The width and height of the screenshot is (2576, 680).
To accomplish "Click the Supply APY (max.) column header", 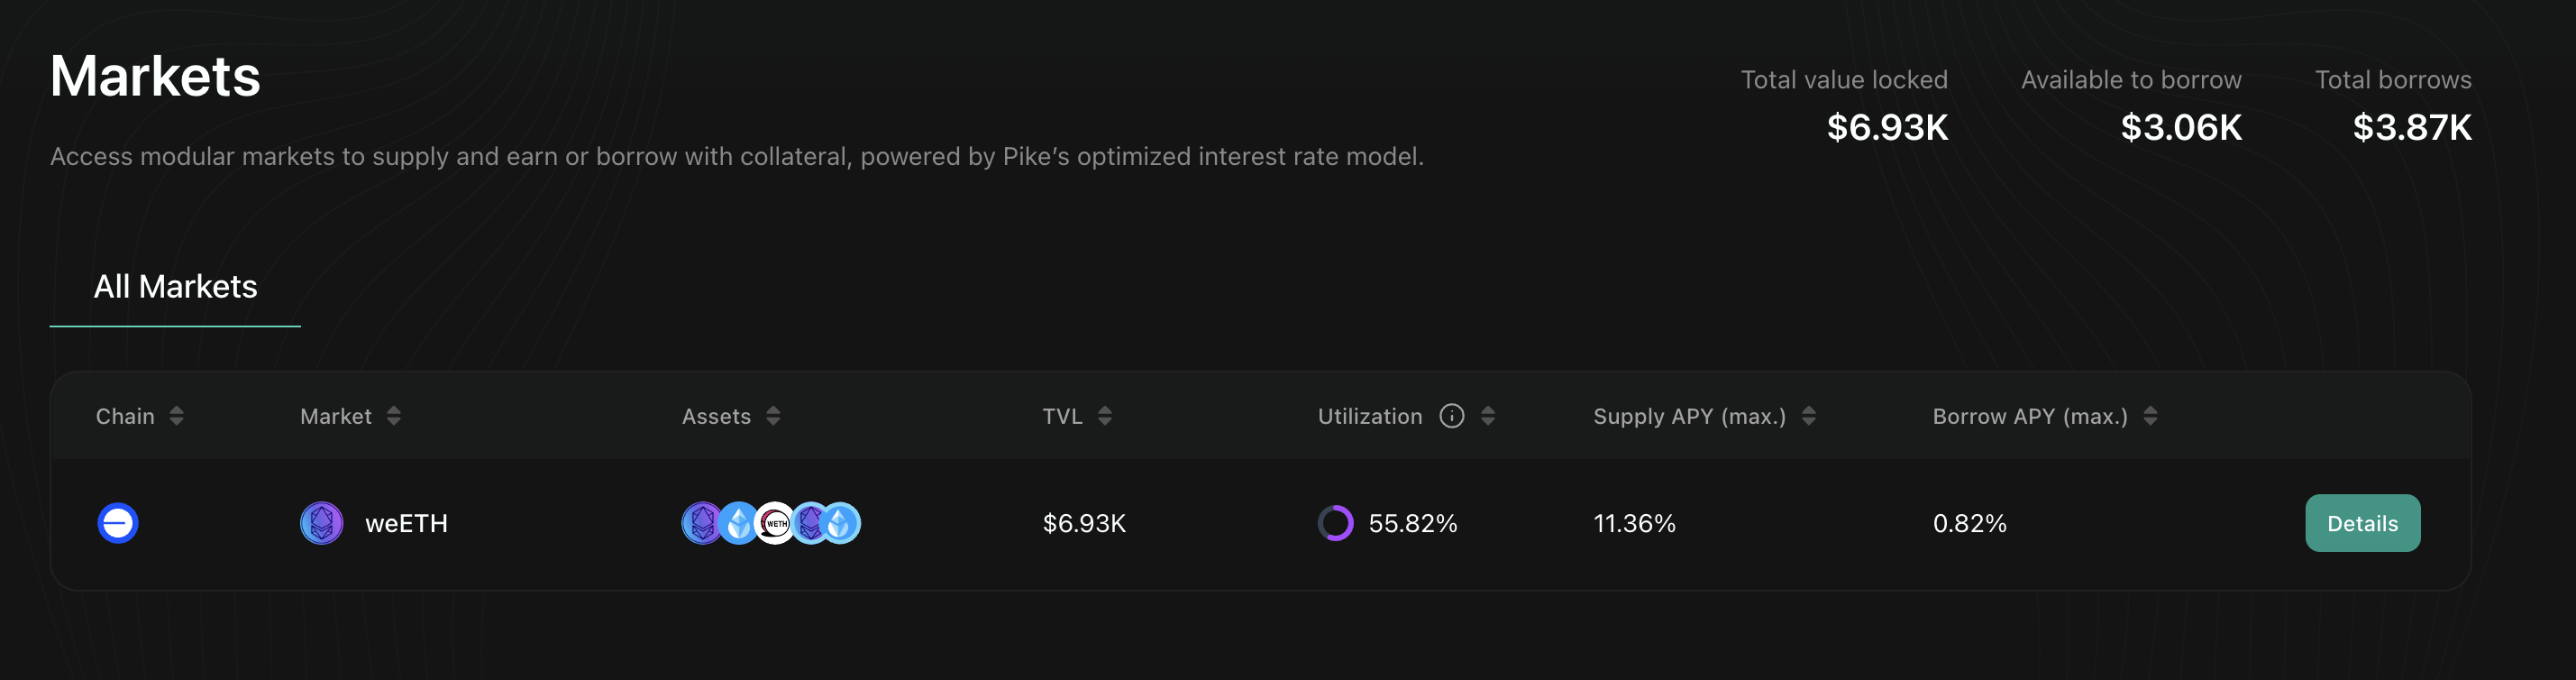I will [x=1689, y=416].
